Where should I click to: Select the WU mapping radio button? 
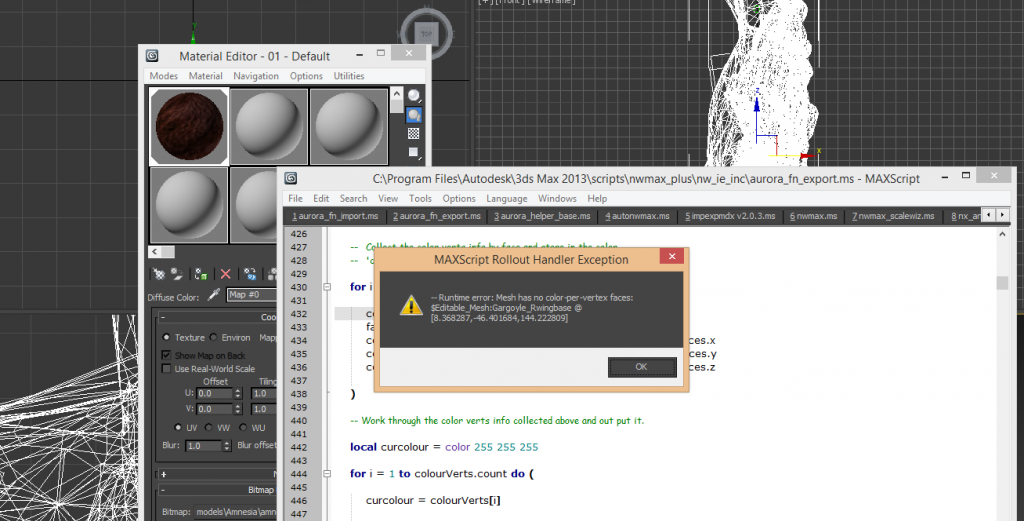pyautogui.click(x=242, y=428)
